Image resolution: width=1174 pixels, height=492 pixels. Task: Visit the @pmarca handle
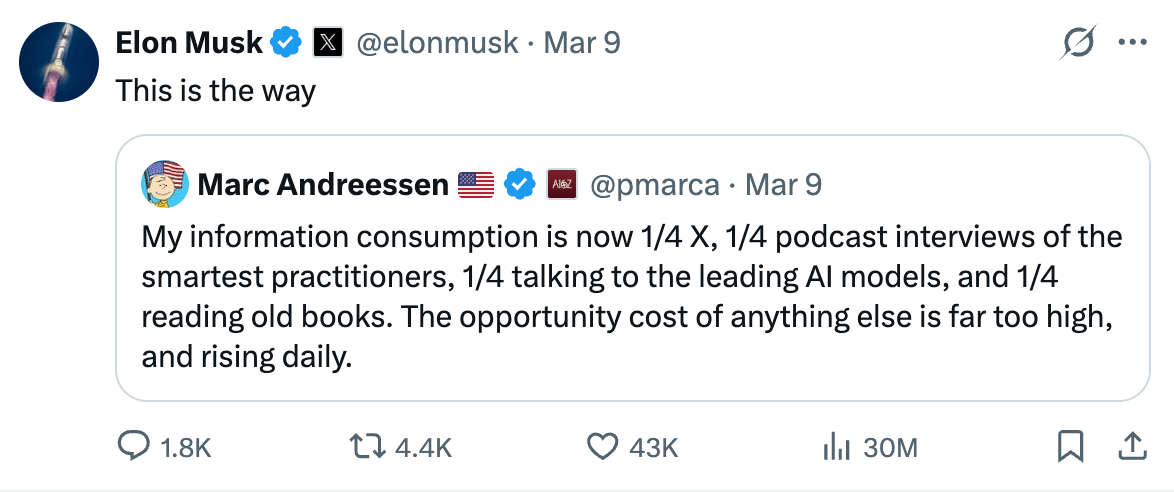(x=655, y=184)
